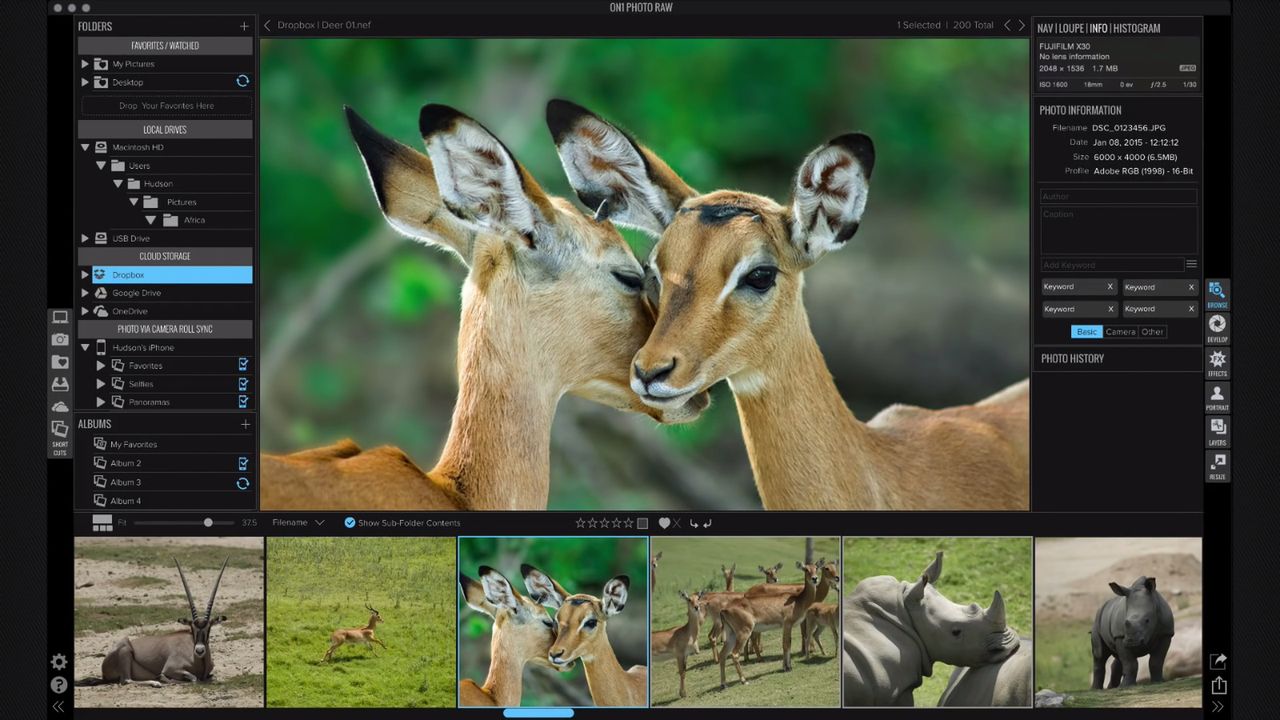Select the Basic metadata tab

point(1086,332)
